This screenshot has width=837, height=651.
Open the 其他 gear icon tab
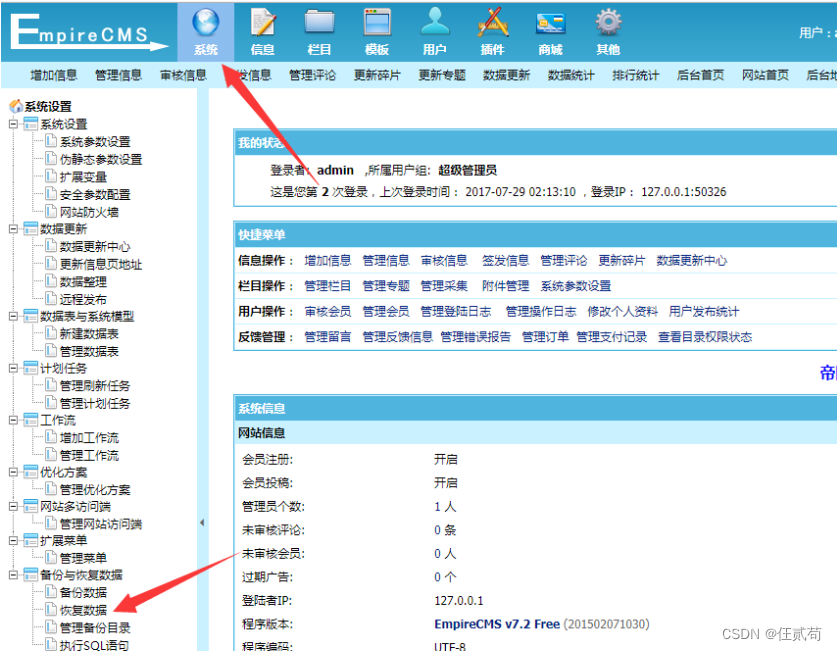click(608, 32)
